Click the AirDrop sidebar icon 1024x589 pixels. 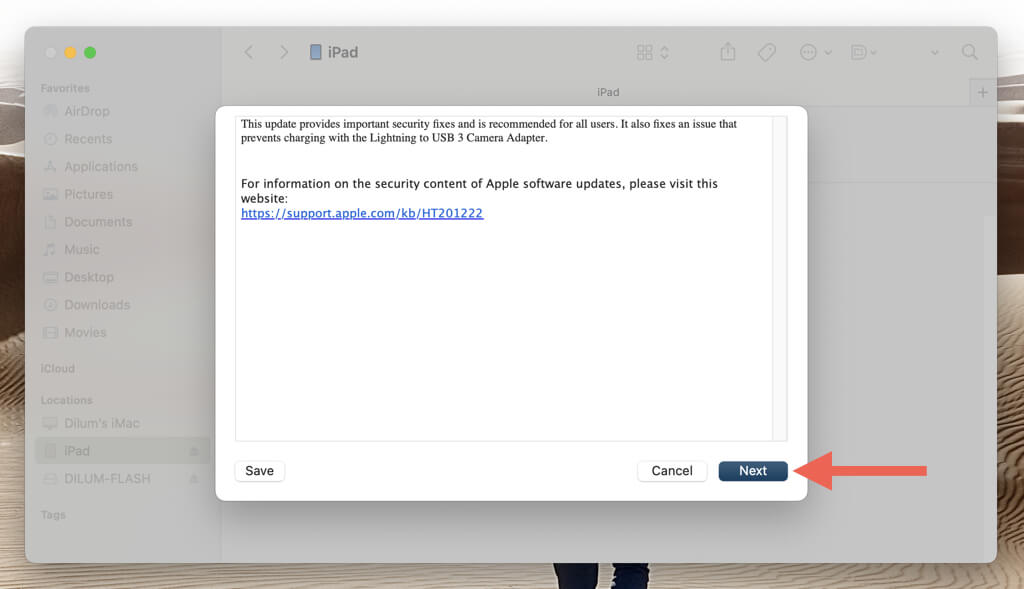(x=50, y=112)
